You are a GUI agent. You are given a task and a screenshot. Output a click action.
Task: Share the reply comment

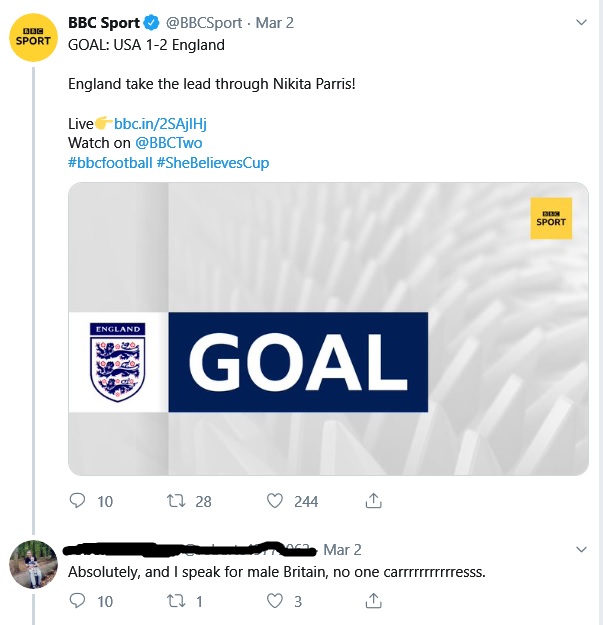pyautogui.click(x=373, y=601)
